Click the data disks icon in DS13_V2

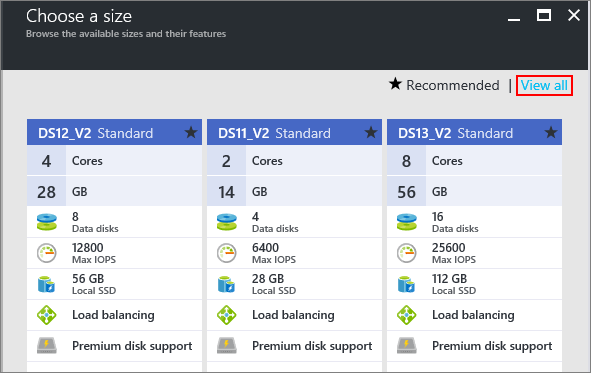(x=407, y=222)
